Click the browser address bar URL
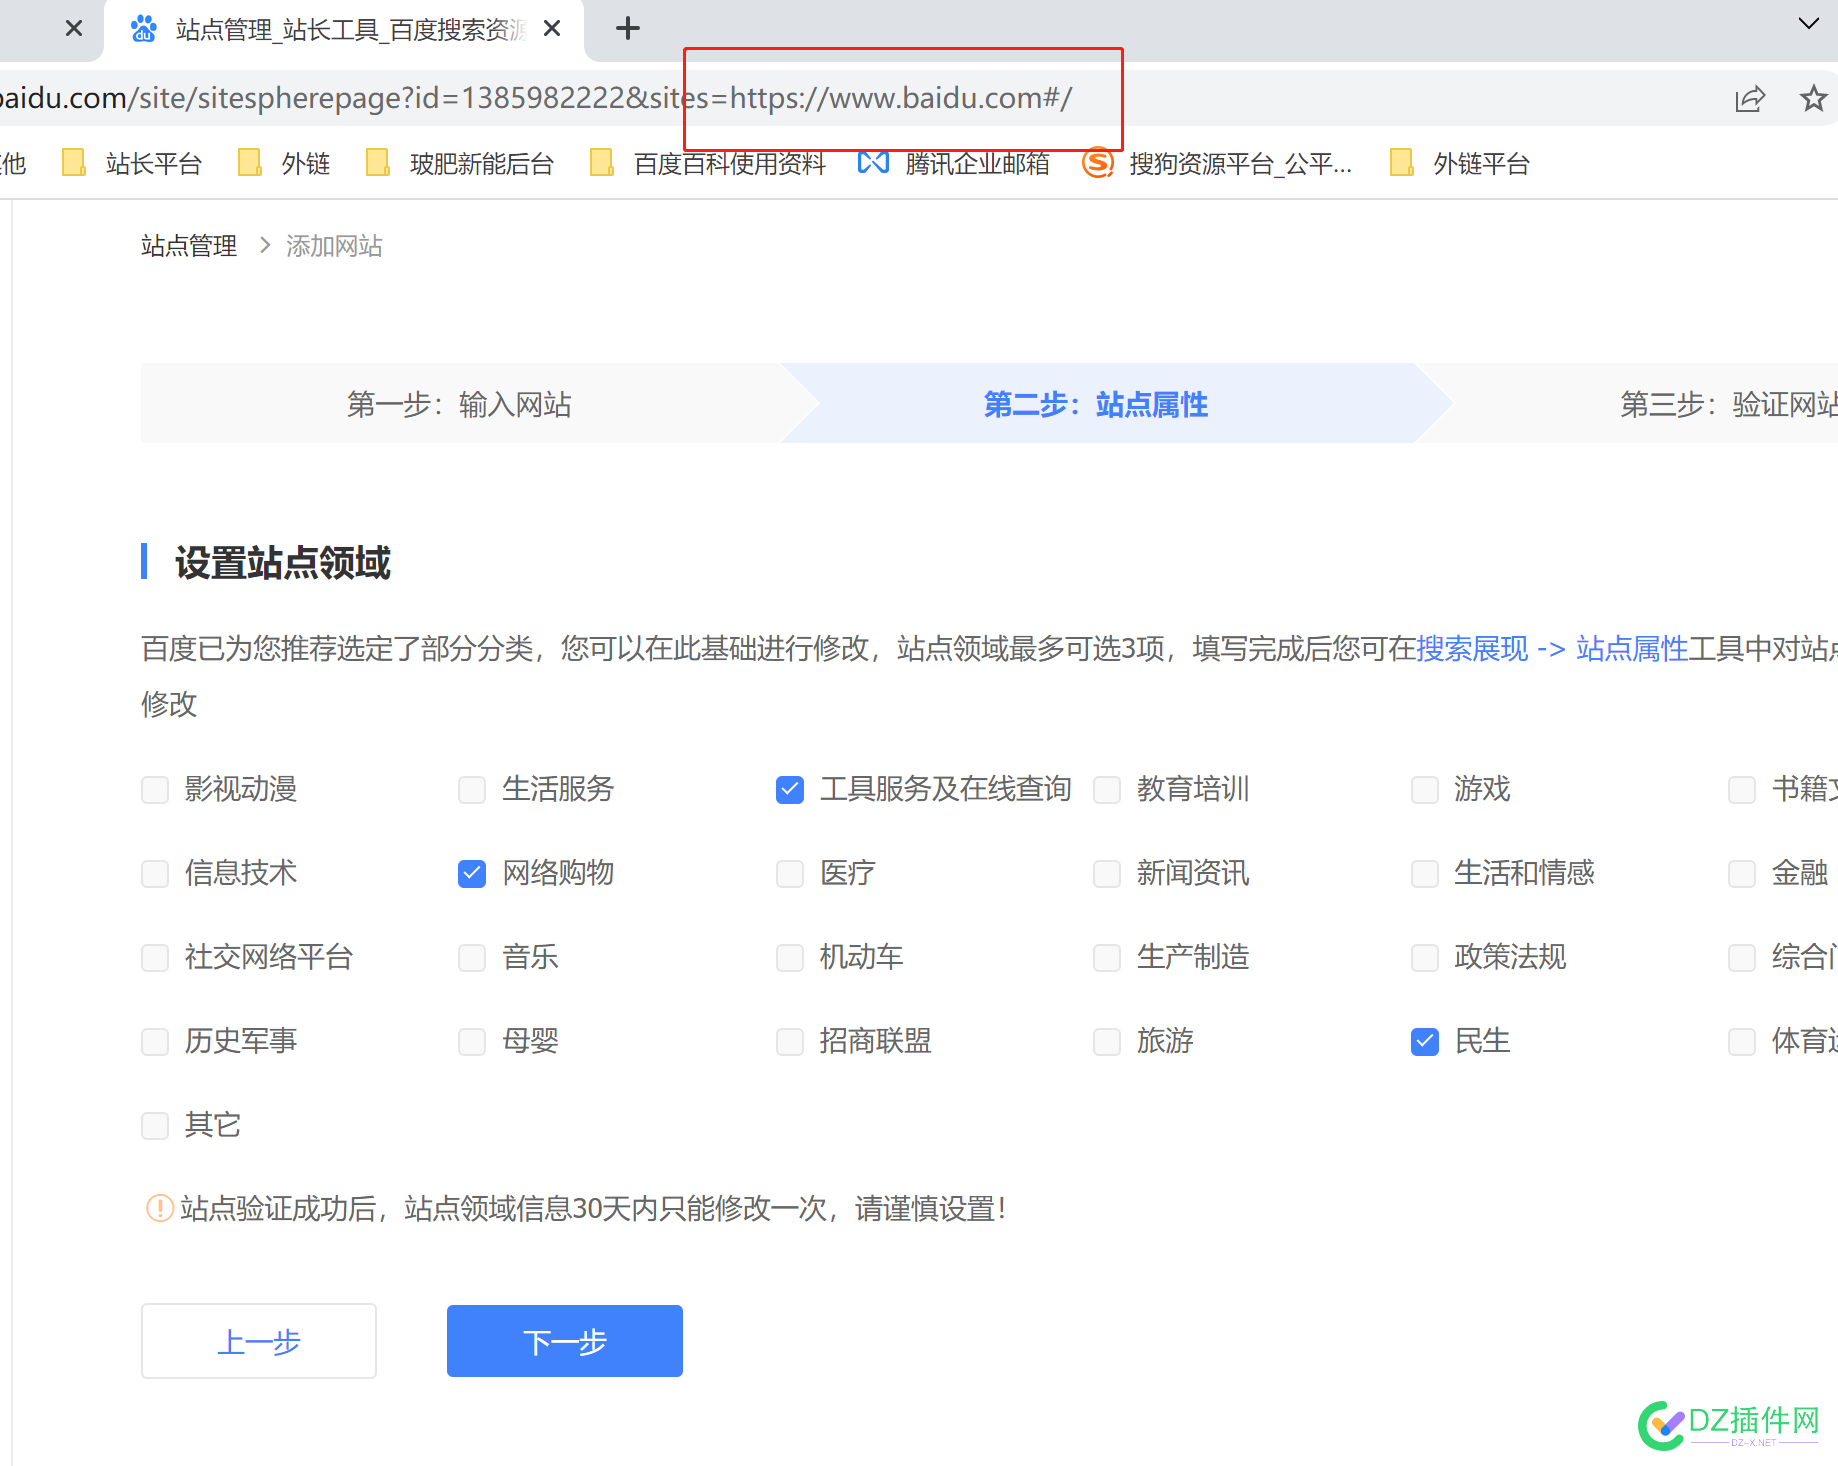1838x1466 pixels. pos(535,98)
